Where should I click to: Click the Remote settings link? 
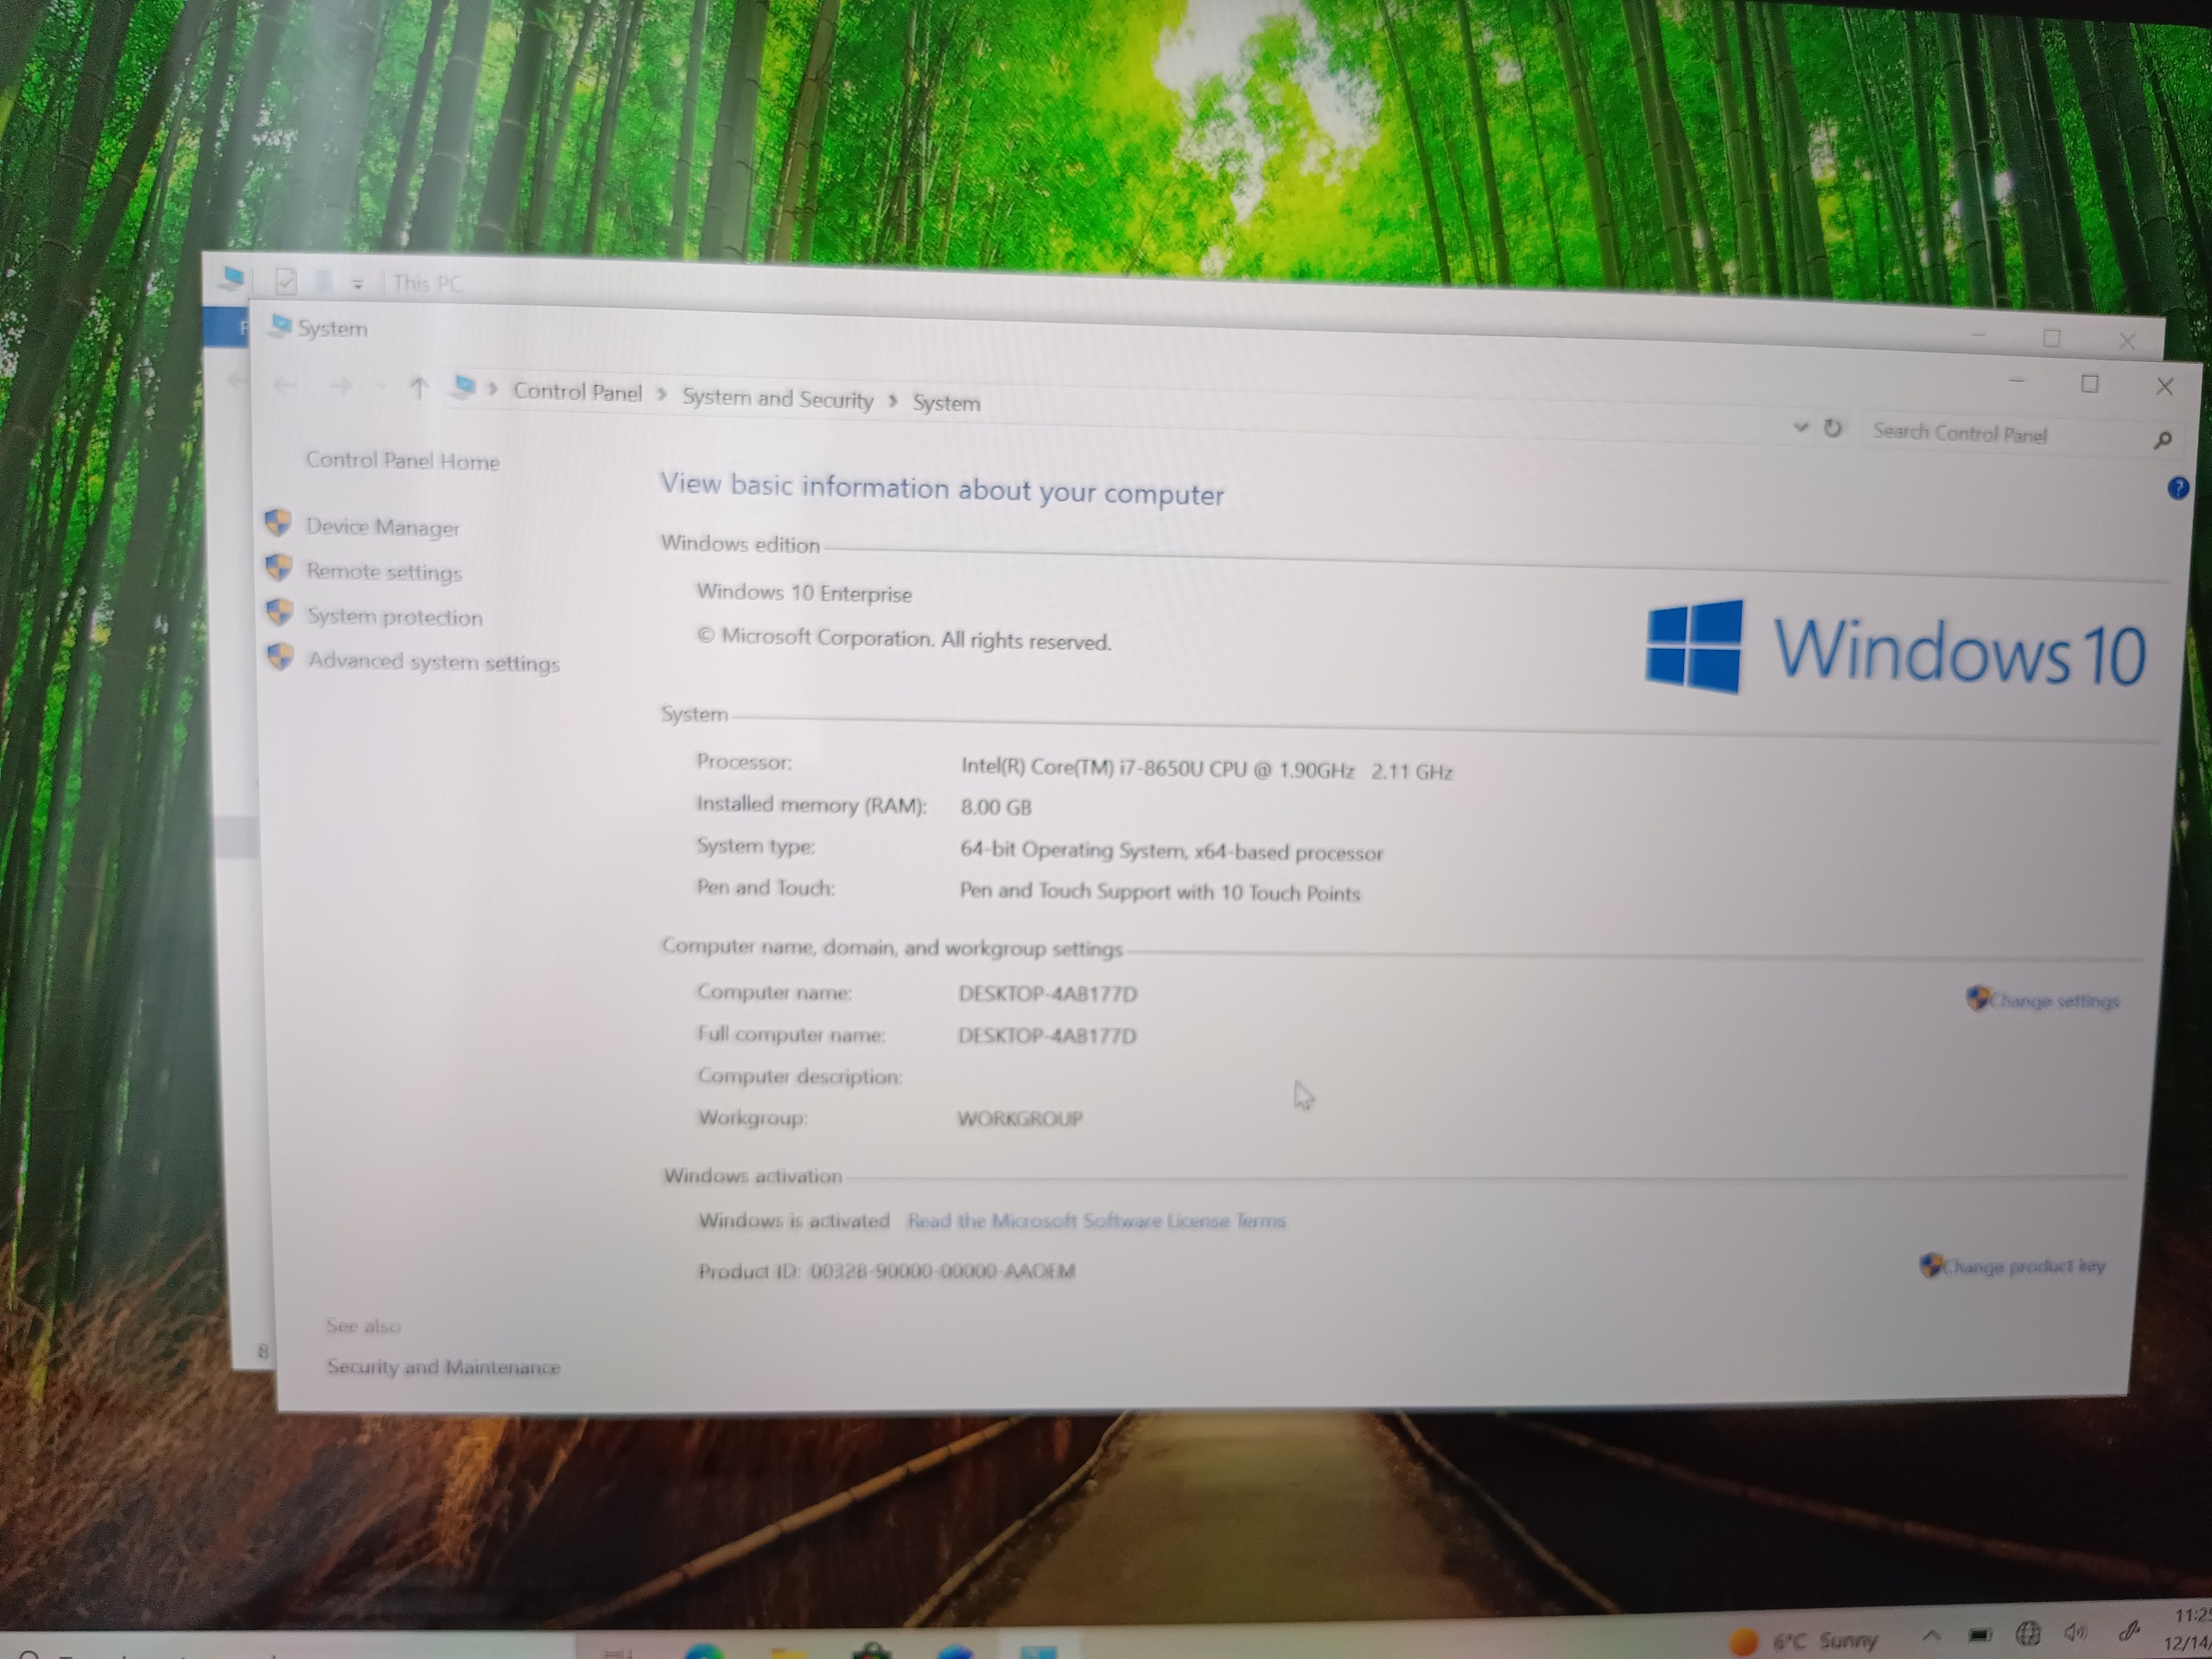pos(383,572)
